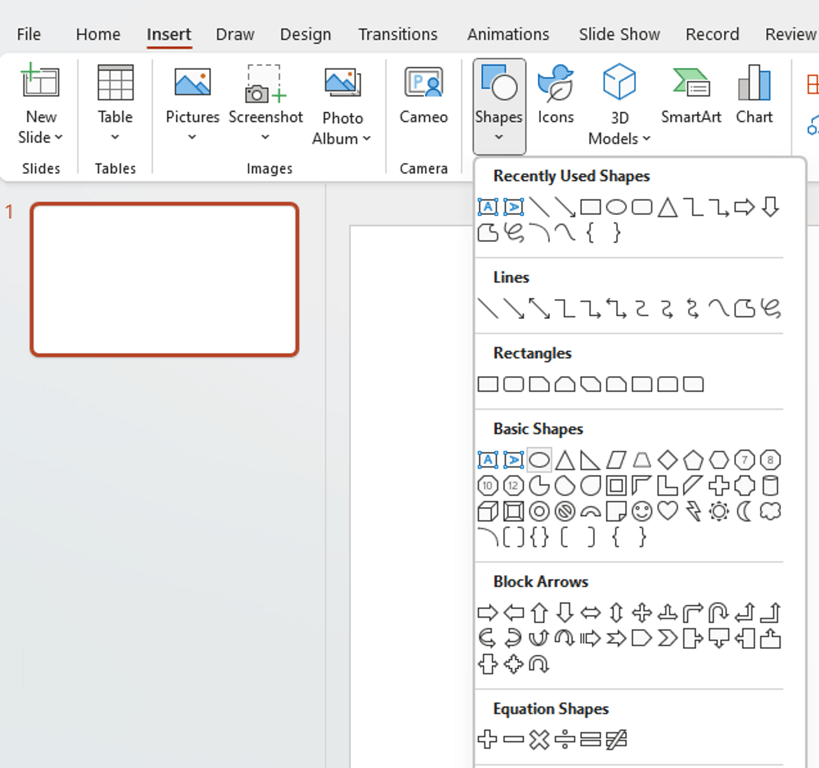Switch to the Home tab
Image resolution: width=819 pixels, height=768 pixels.
tap(98, 34)
